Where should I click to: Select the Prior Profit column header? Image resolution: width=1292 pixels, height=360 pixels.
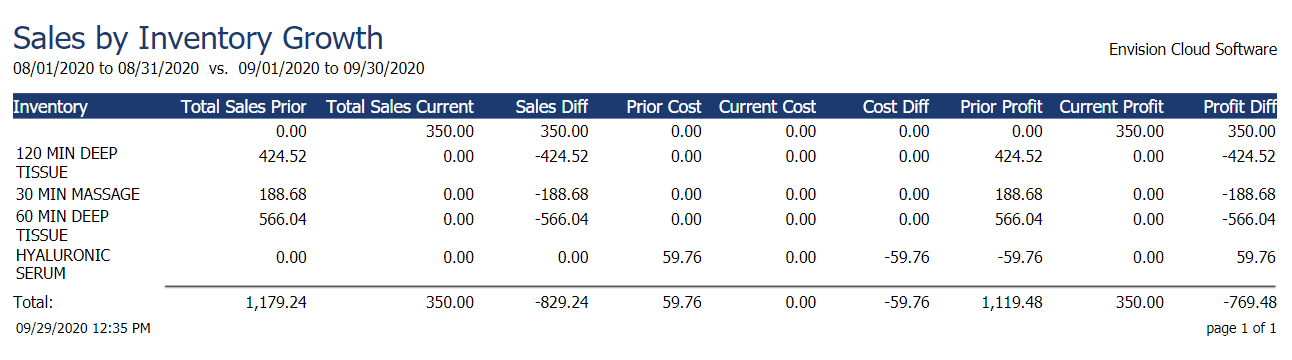[1001, 107]
